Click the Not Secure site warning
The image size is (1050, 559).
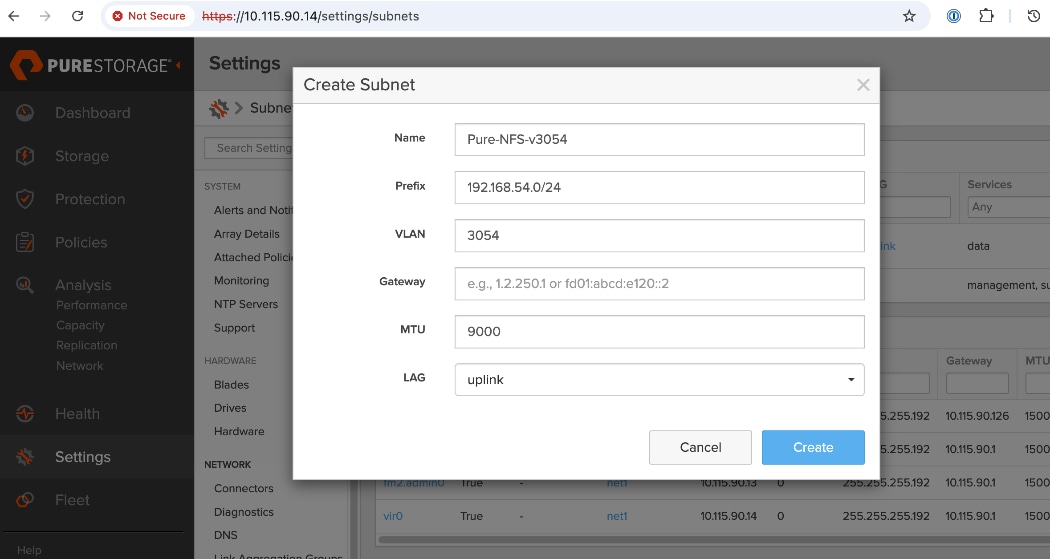(x=149, y=16)
